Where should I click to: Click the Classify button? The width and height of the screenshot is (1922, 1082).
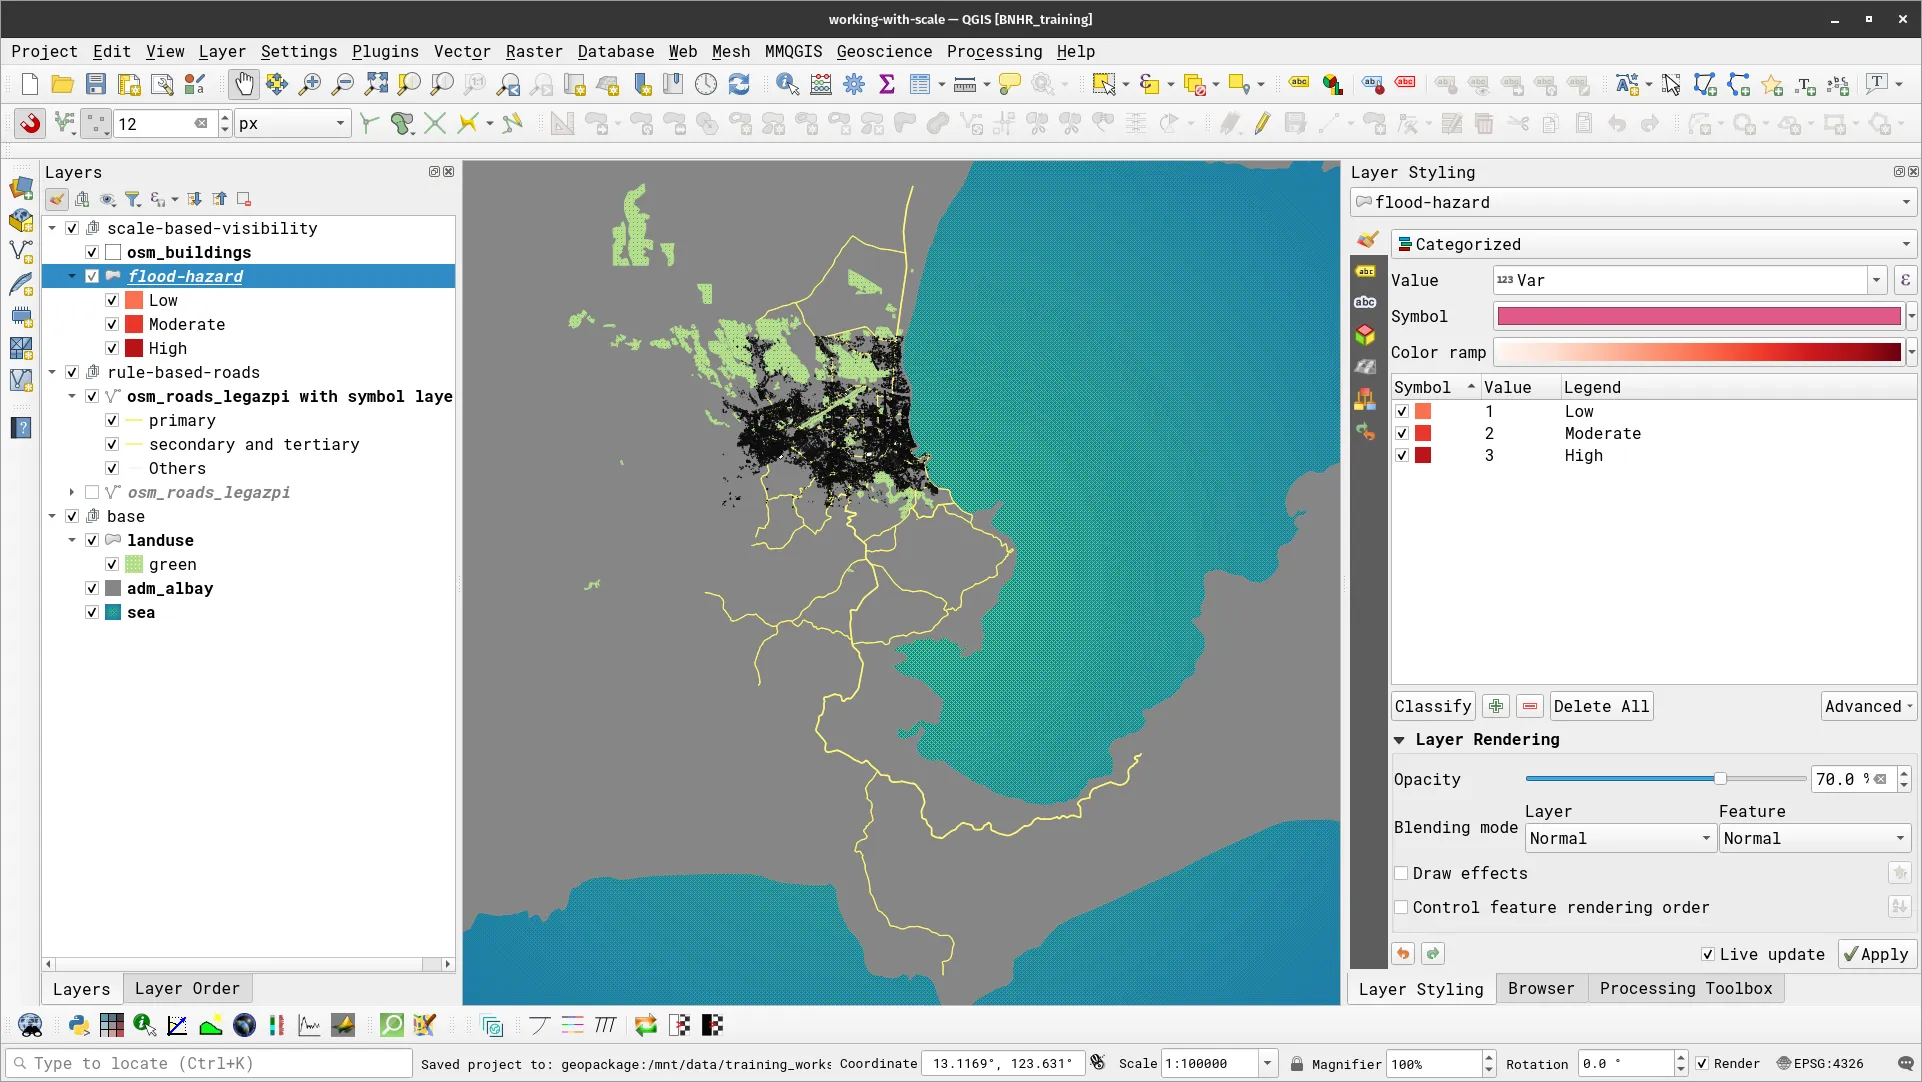(1432, 706)
